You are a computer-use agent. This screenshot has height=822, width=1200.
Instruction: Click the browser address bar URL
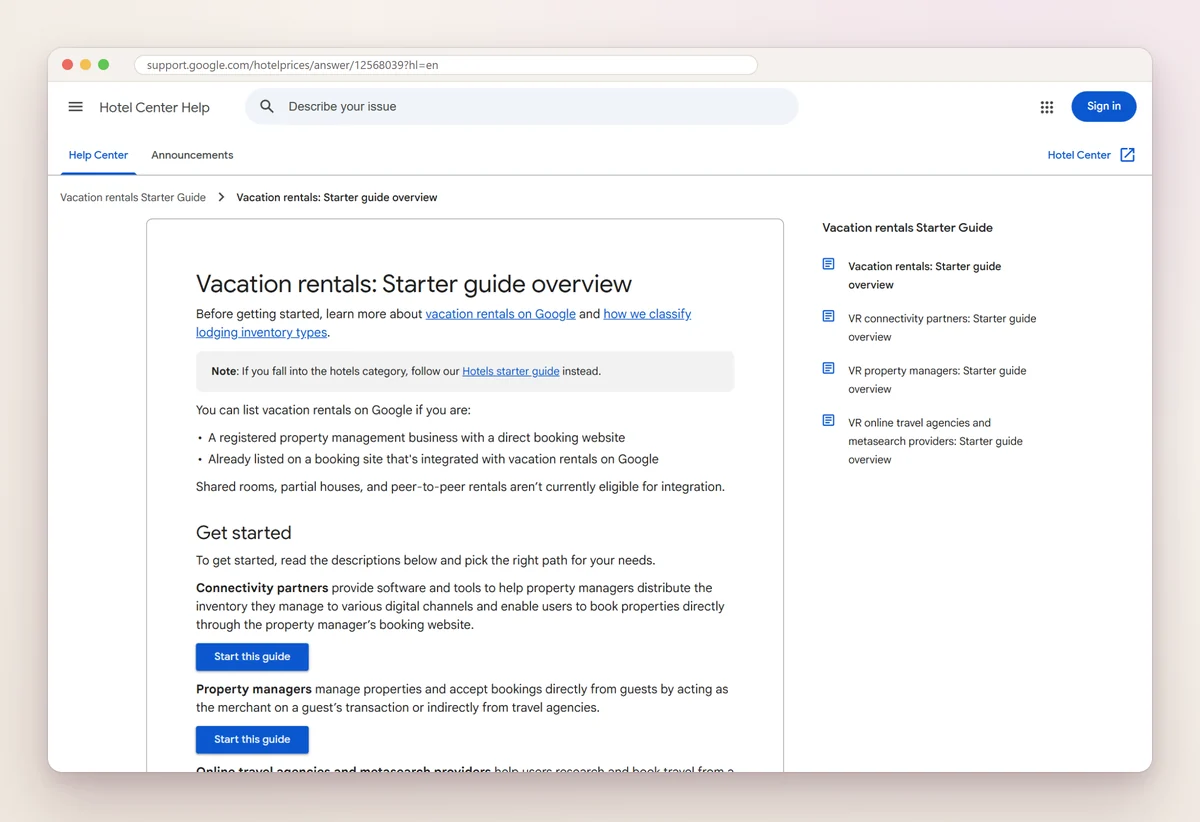click(x=446, y=65)
